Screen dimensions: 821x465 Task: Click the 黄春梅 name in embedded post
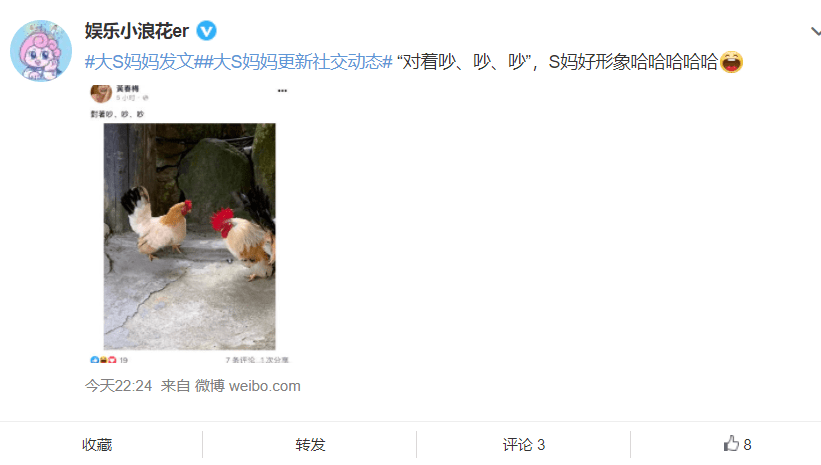[128, 89]
